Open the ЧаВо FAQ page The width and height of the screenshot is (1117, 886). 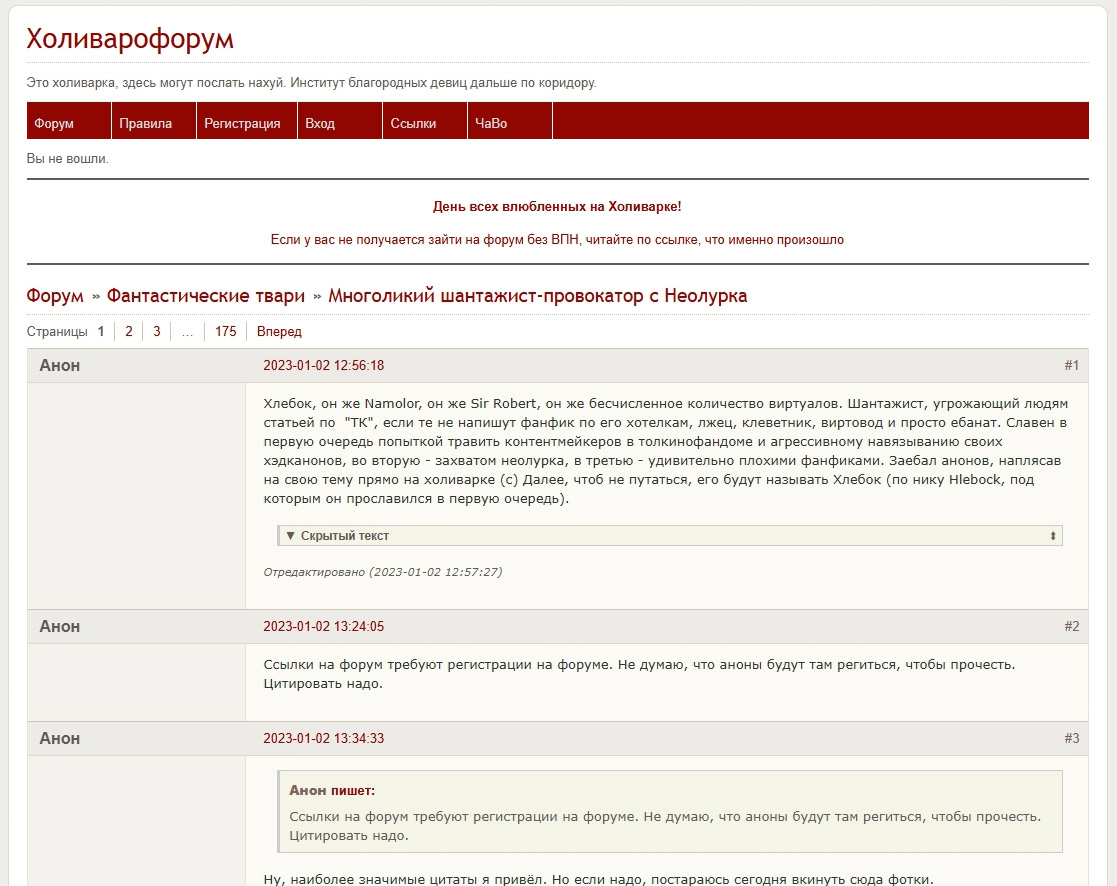(491, 124)
